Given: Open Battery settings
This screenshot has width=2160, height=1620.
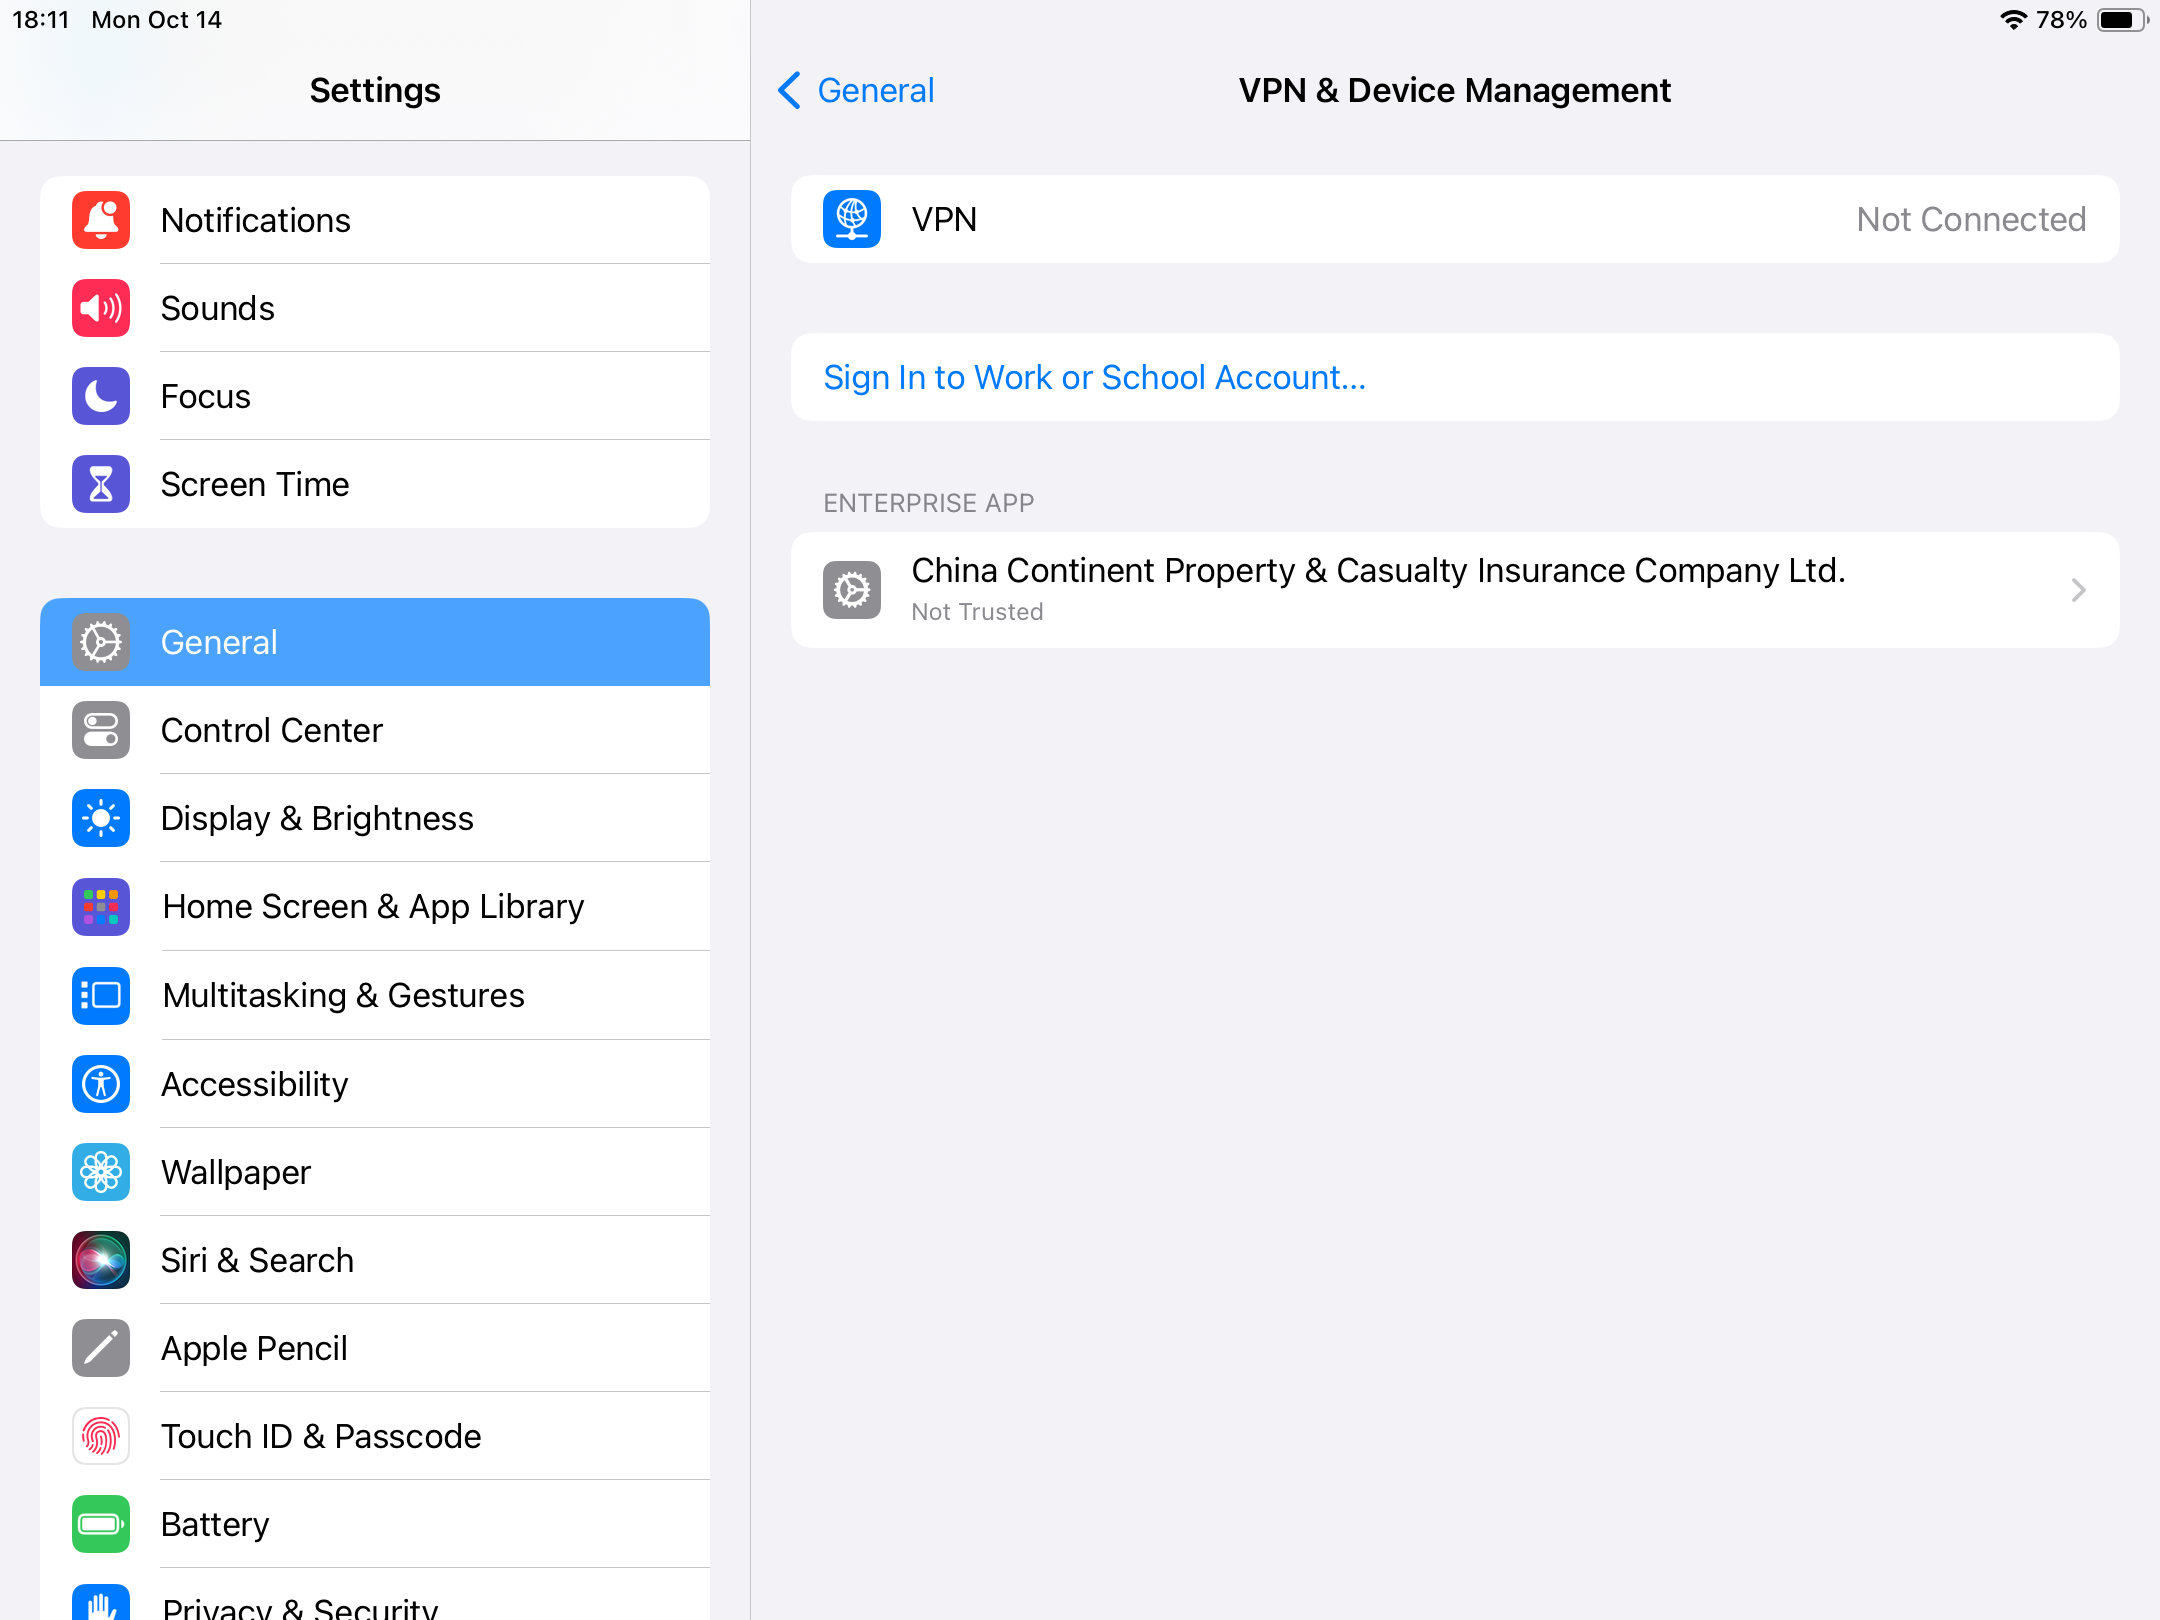Looking at the screenshot, I should click(375, 1524).
